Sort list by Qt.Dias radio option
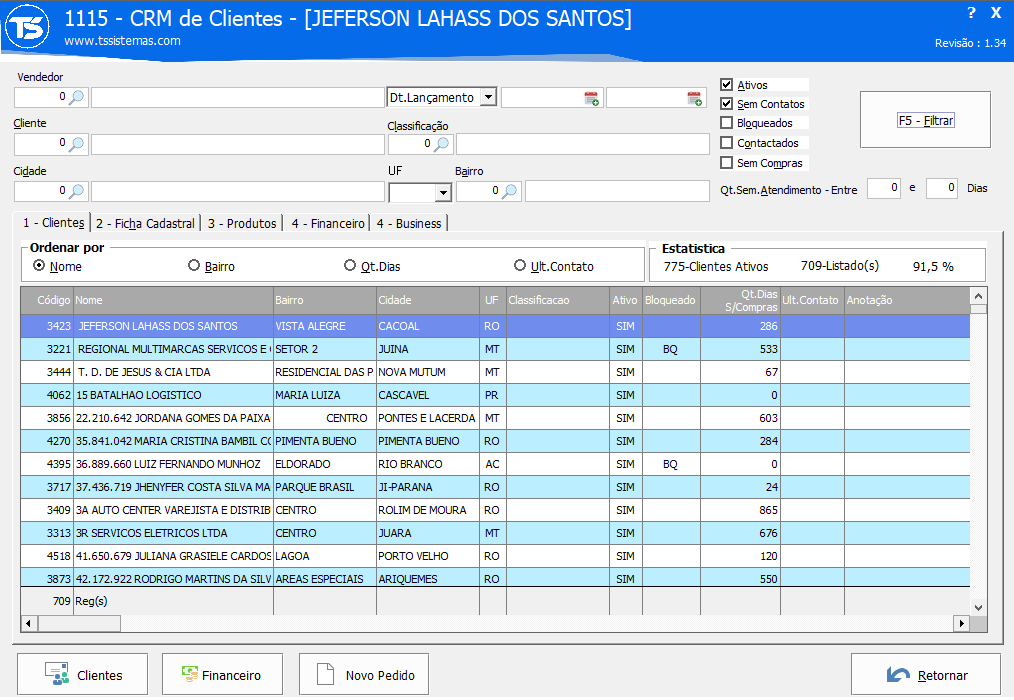 (x=350, y=266)
